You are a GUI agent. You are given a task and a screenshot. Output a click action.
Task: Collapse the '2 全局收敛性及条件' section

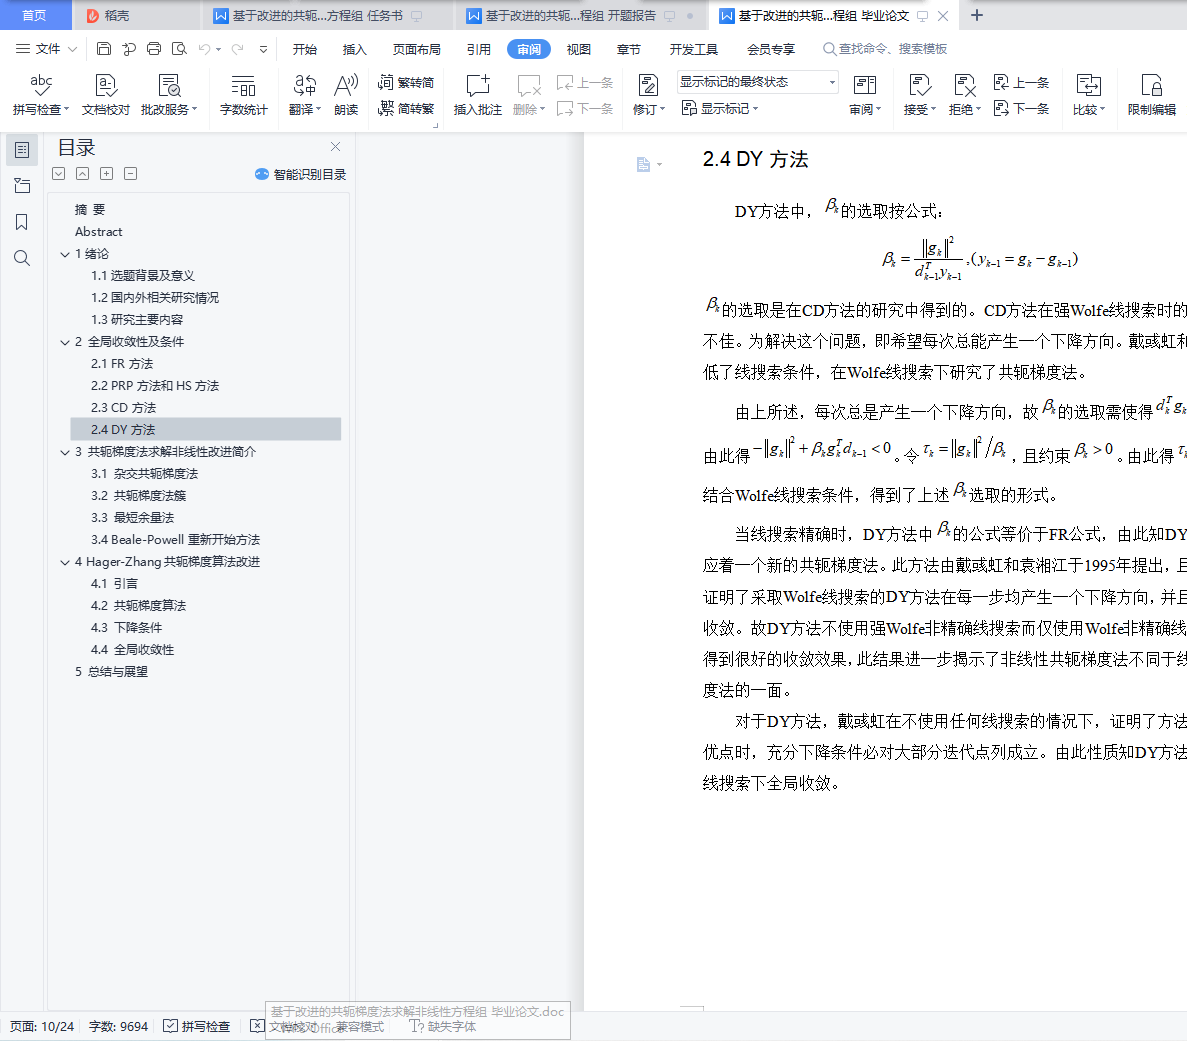pyautogui.click(x=65, y=342)
